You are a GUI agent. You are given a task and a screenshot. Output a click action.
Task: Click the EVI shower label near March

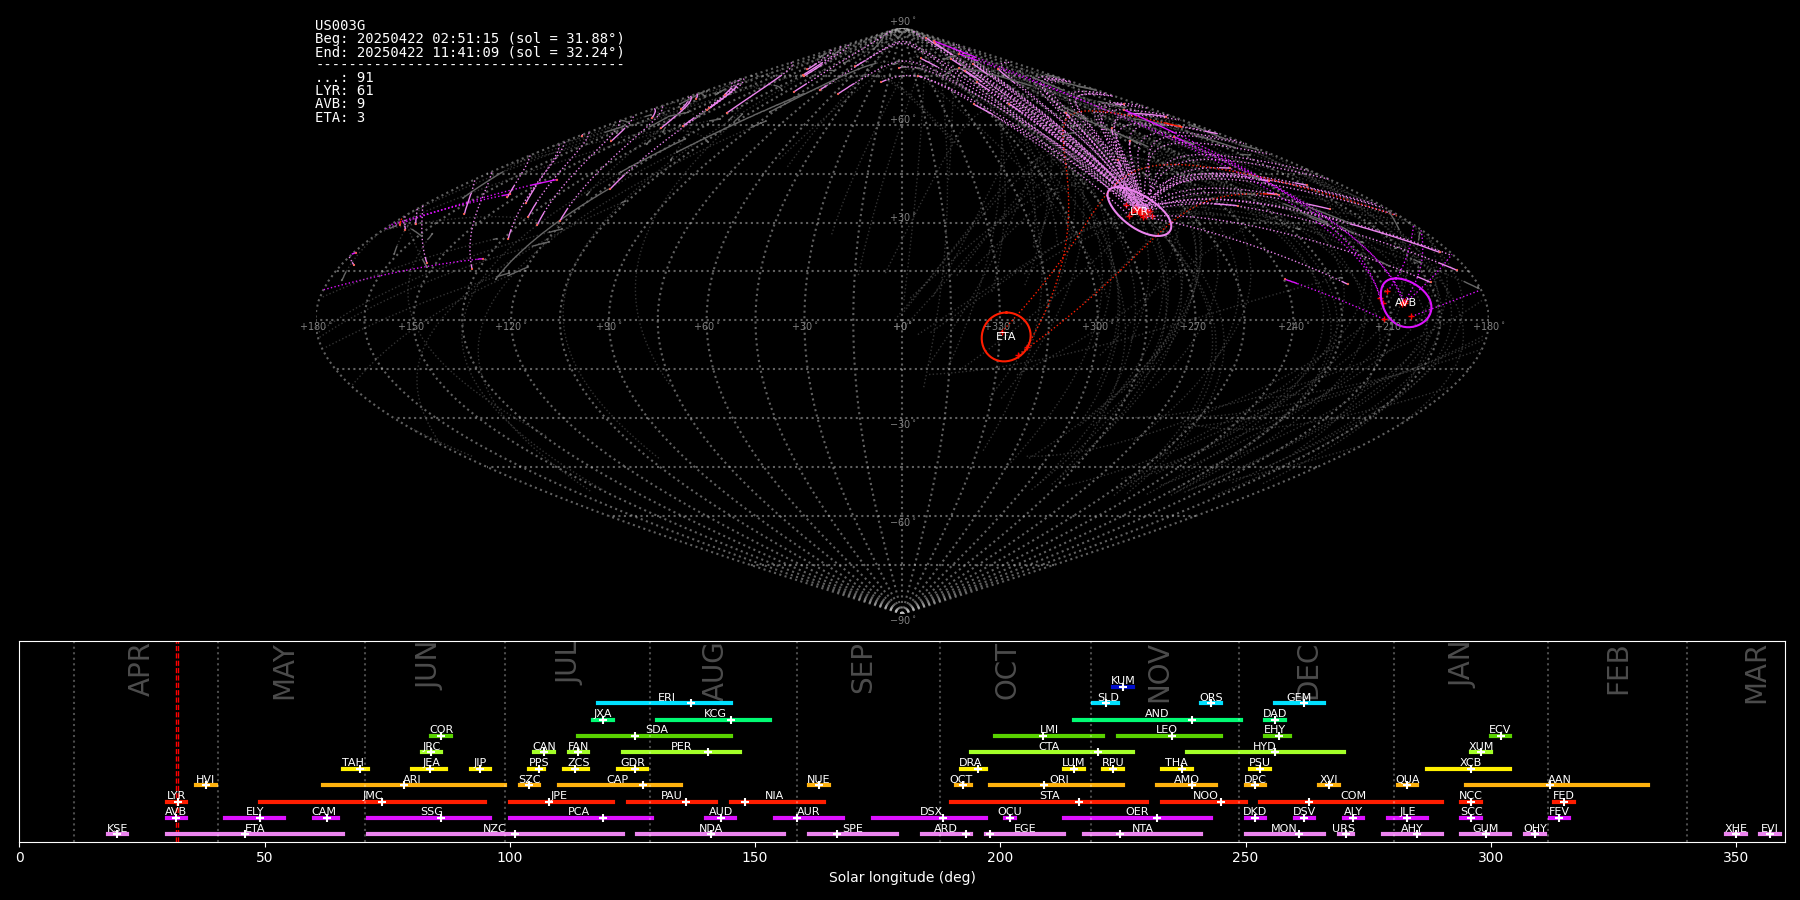pos(1769,829)
